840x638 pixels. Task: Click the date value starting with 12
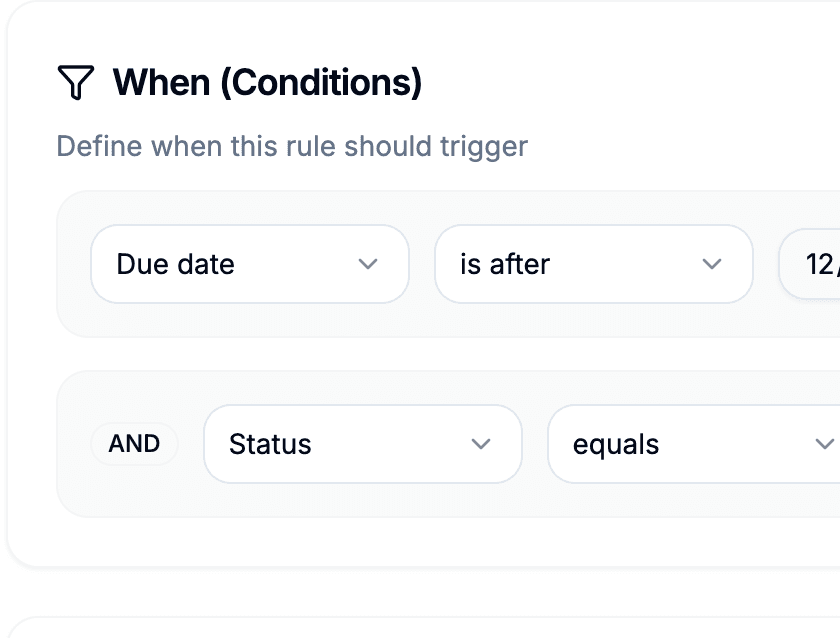tap(815, 264)
